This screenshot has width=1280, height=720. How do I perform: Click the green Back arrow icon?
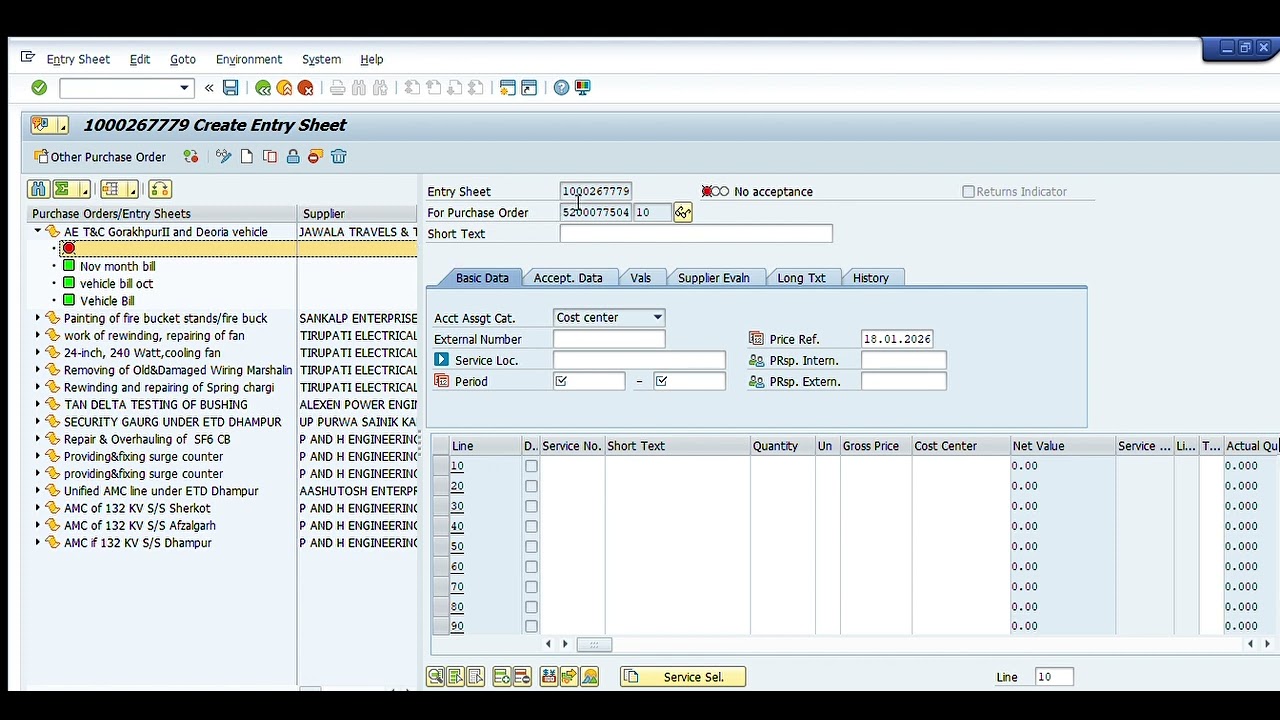tap(263, 88)
